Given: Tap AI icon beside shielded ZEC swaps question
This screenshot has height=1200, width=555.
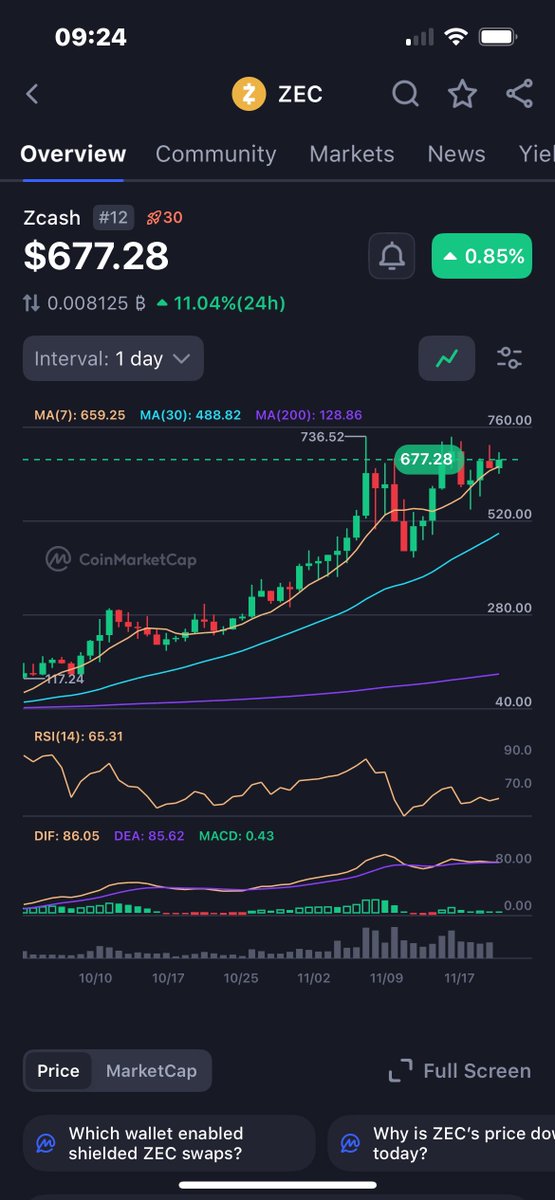Looking at the screenshot, I should [x=45, y=1143].
